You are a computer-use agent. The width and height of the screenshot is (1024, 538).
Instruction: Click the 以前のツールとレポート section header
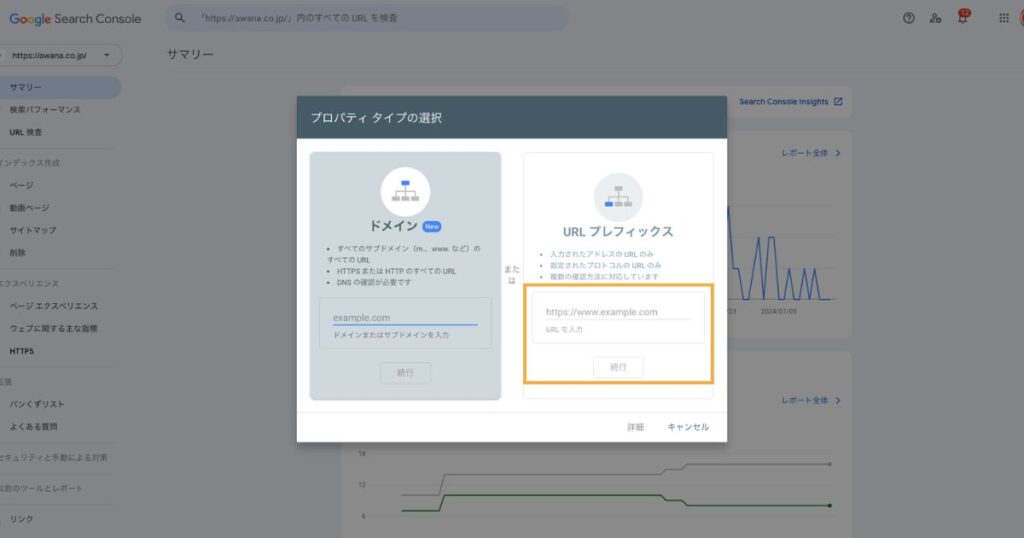point(41,488)
